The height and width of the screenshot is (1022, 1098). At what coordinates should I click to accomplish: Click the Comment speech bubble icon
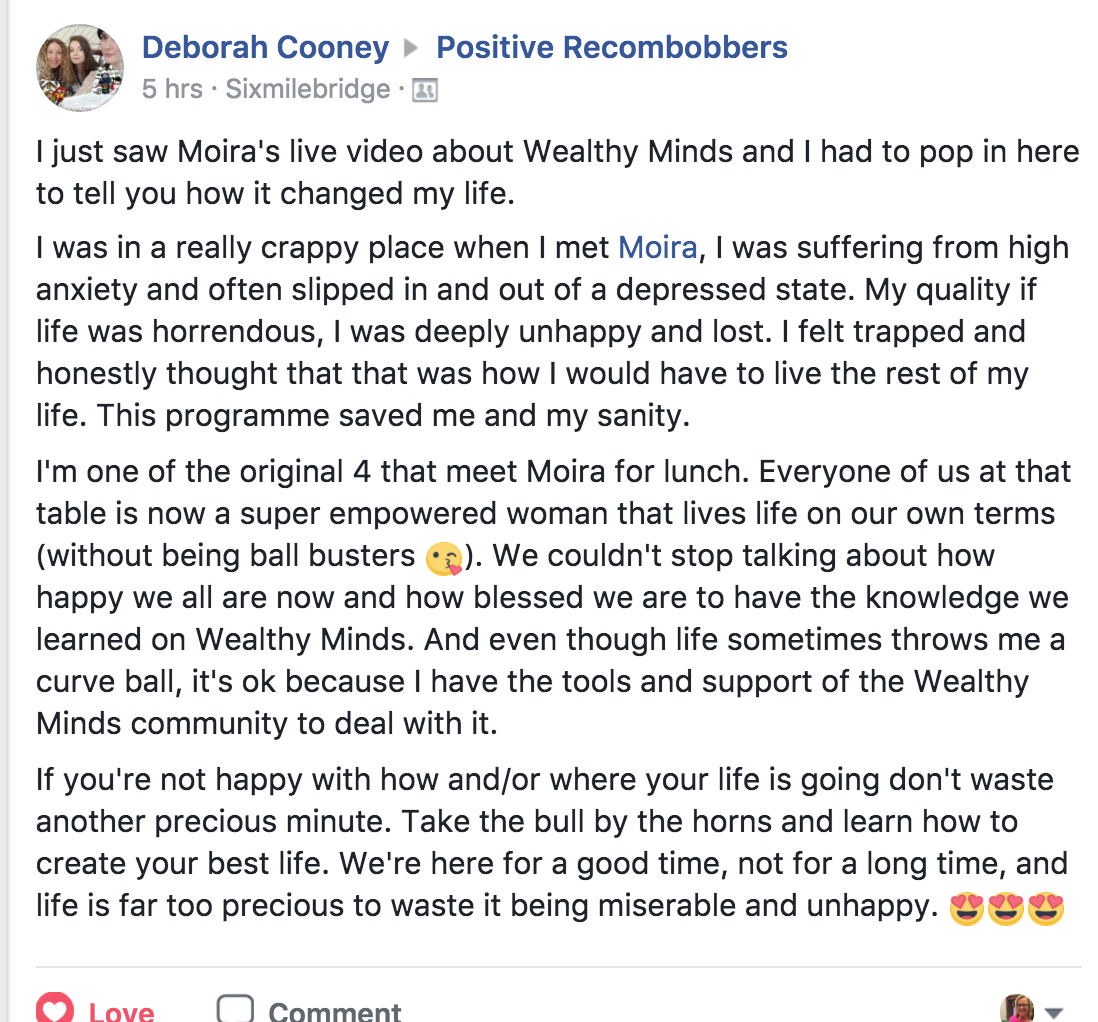(235, 1008)
